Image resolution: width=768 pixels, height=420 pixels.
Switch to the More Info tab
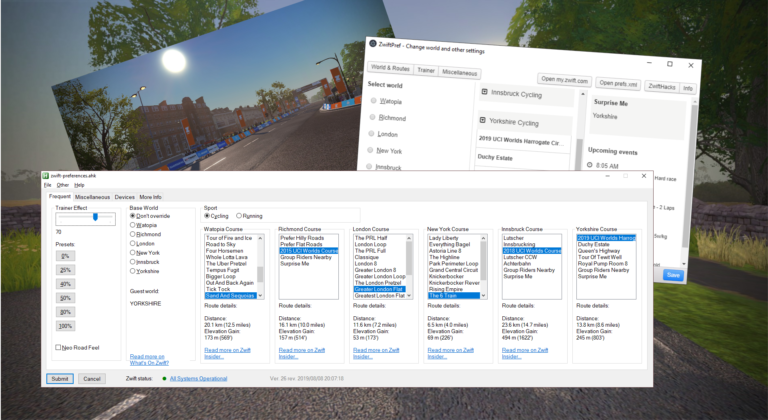pyautogui.click(x=150, y=197)
